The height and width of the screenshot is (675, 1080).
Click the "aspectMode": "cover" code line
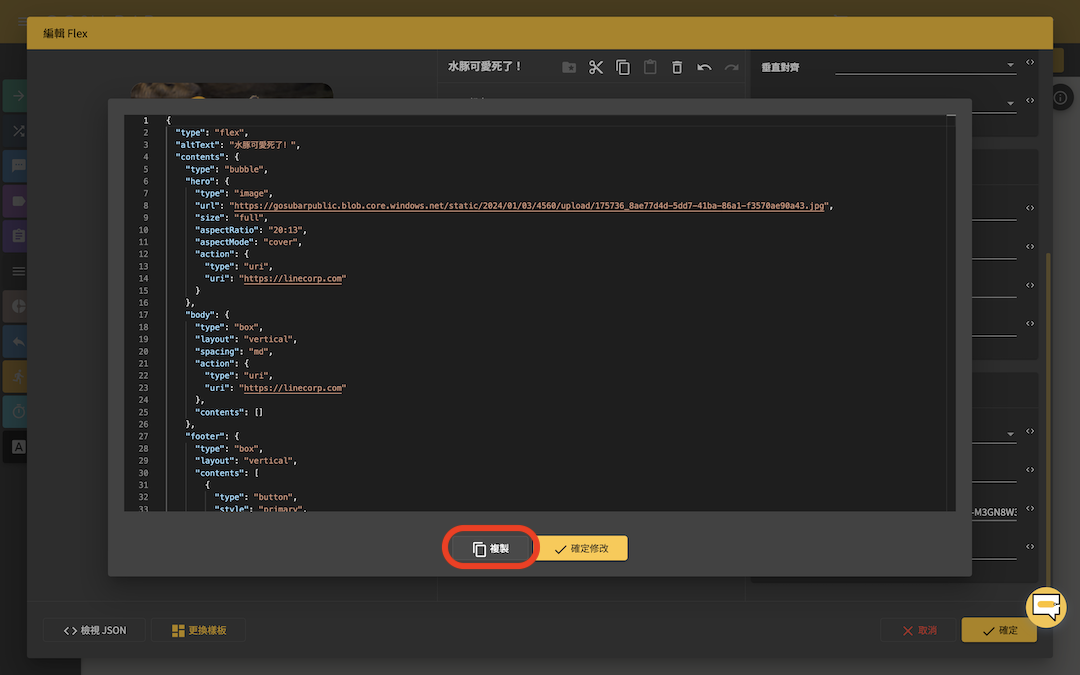tap(248, 242)
